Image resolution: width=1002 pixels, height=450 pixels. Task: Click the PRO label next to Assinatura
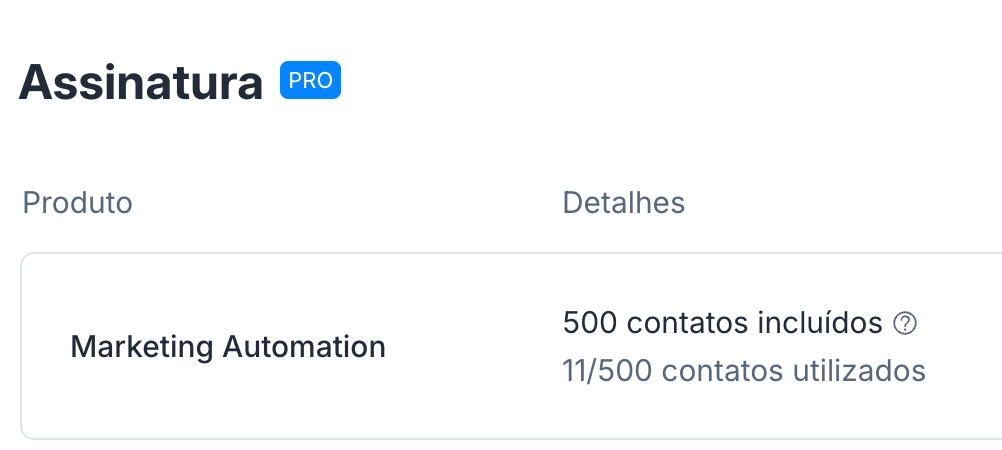[310, 80]
